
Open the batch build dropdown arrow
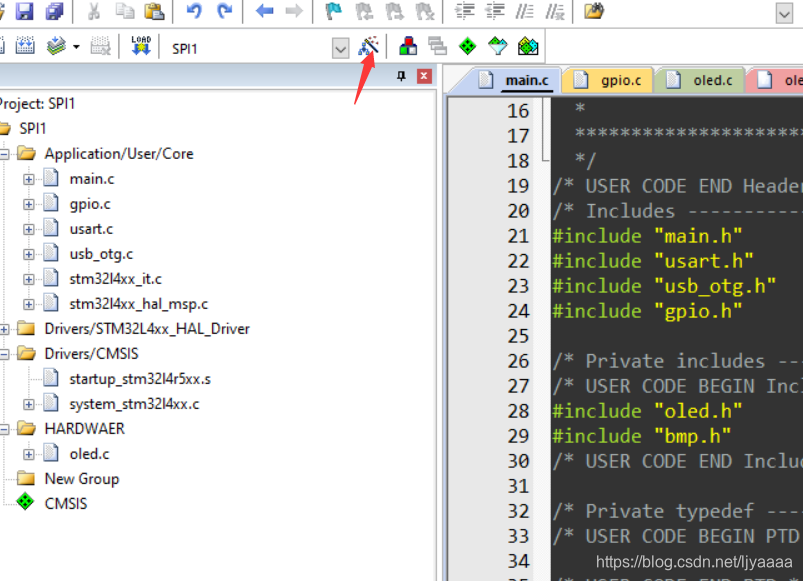[x=76, y=47]
